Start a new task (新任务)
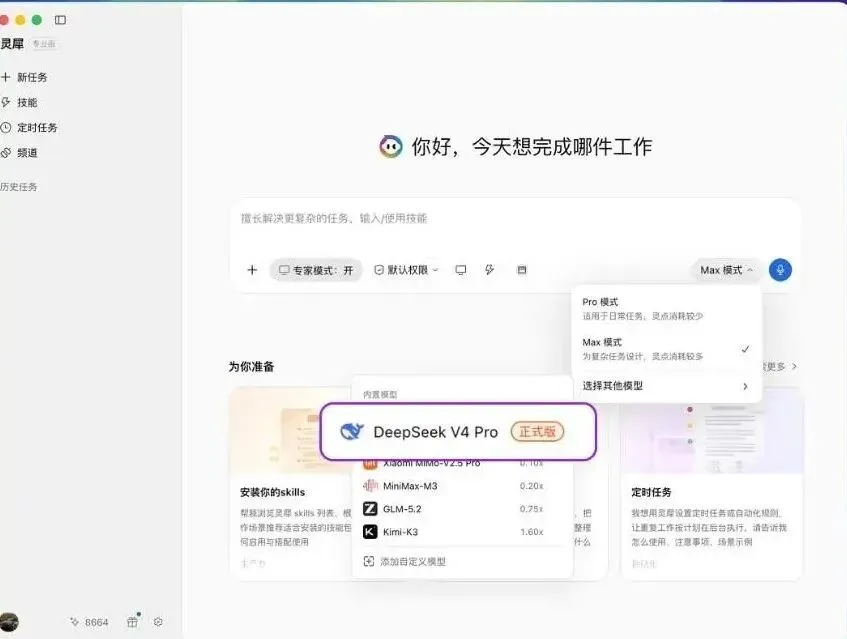 click(24, 77)
